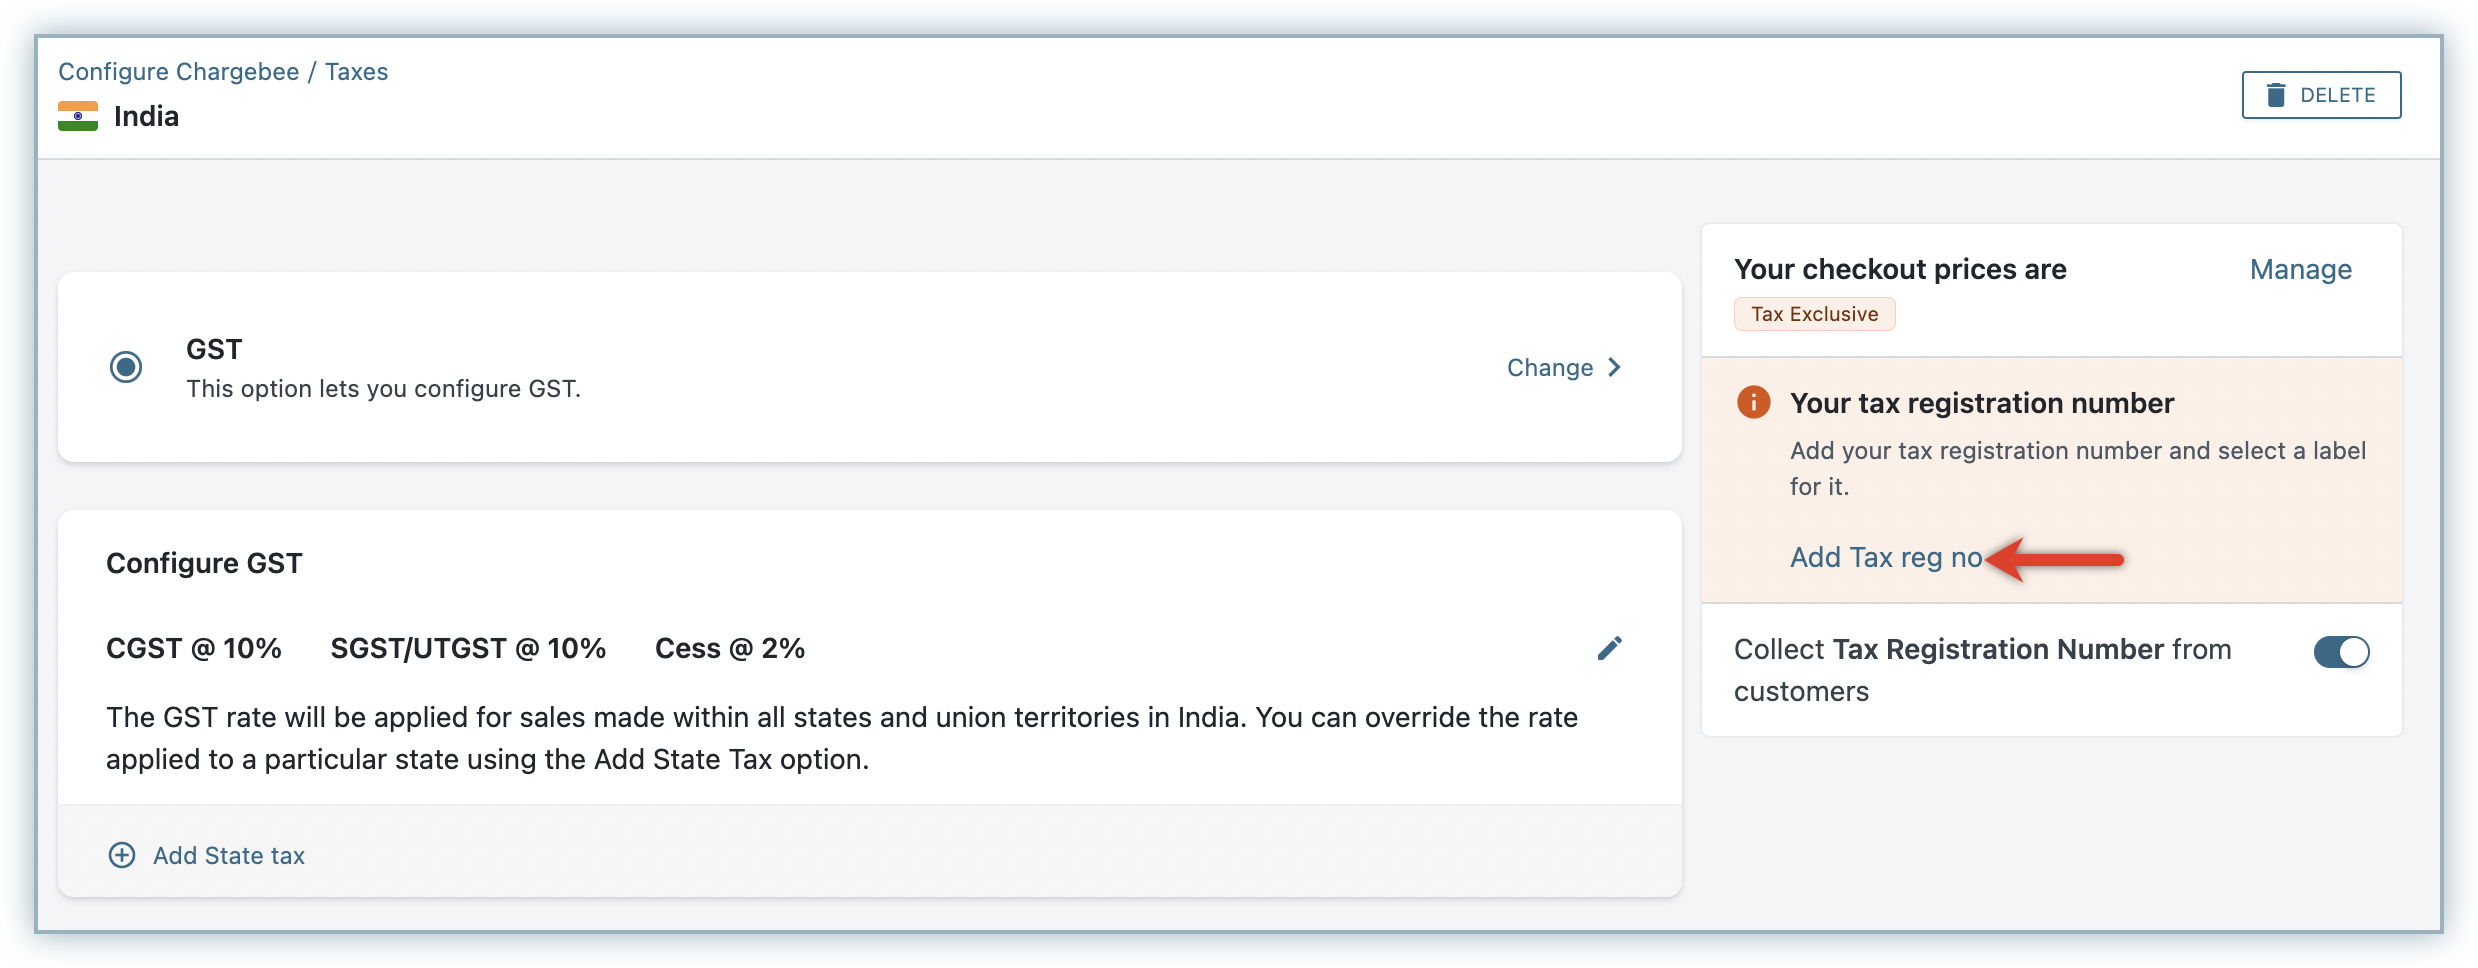2478x968 pixels.
Task: Click the India flag icon
Action: coord(78,116)
